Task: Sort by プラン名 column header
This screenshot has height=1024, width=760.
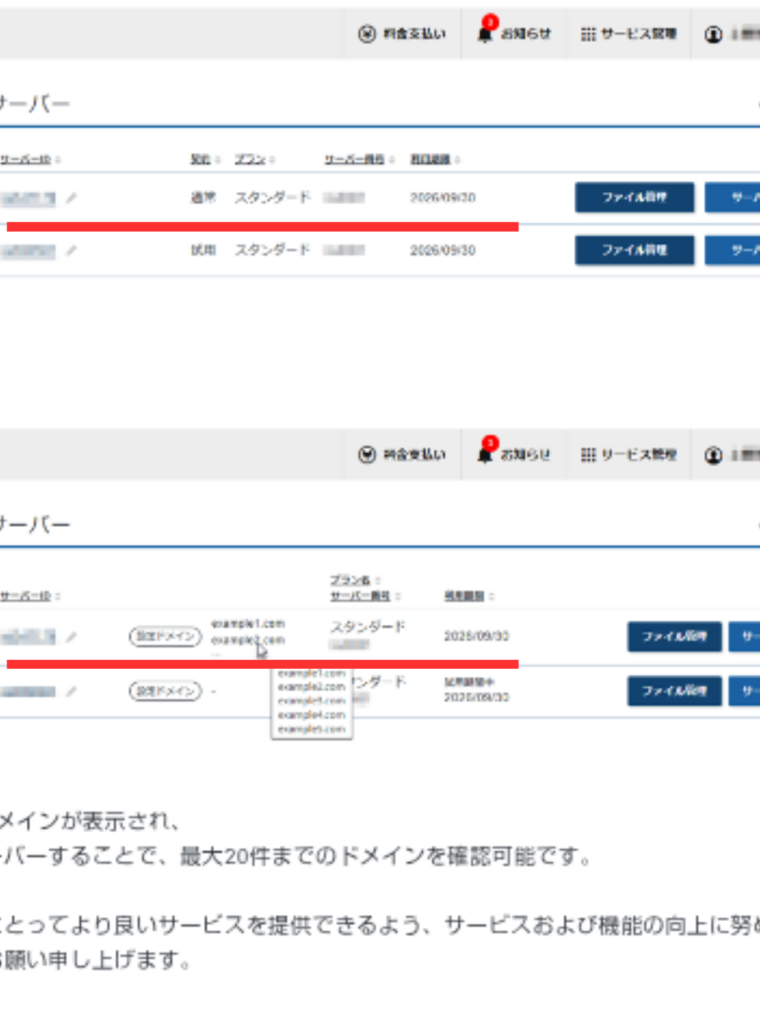Action: pyautogui.click(x=355, y=580)
